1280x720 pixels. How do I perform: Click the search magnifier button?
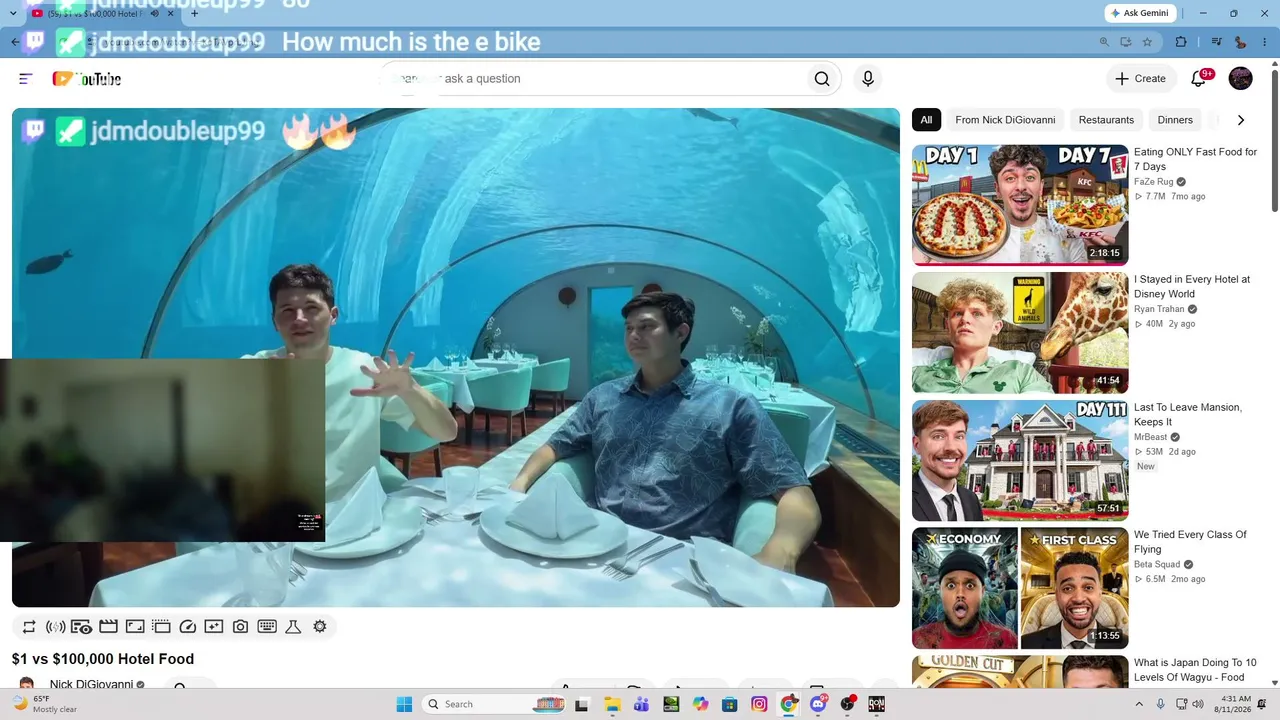click(x=822, y=79)
